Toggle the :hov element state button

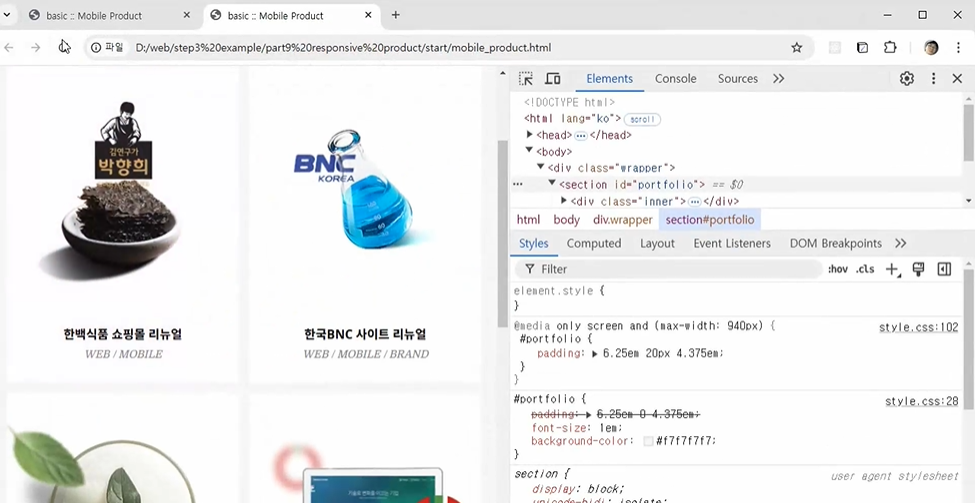pos(838,269)
